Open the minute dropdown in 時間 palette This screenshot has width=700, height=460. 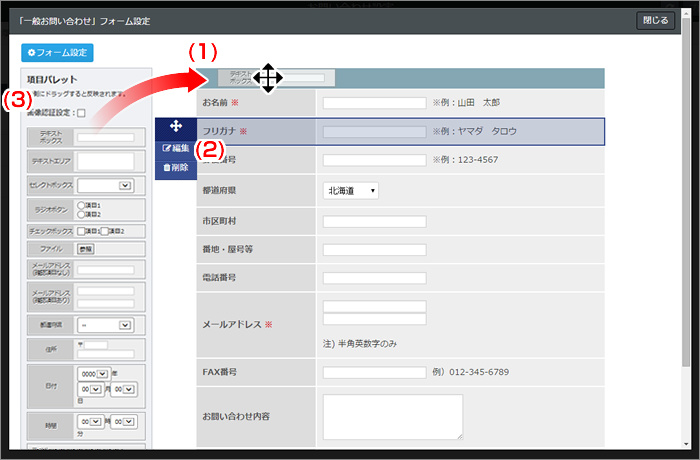pos(124,422)
